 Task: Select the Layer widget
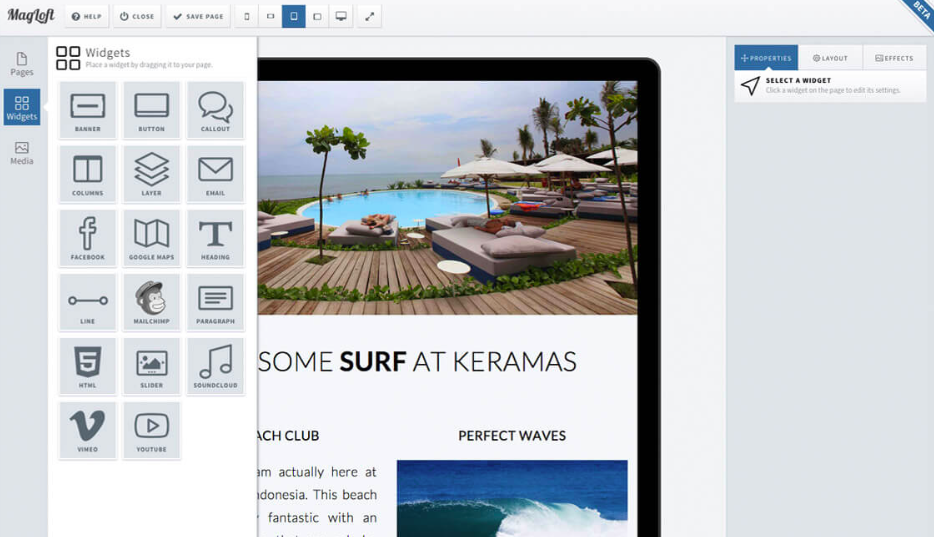coord(151,174)
